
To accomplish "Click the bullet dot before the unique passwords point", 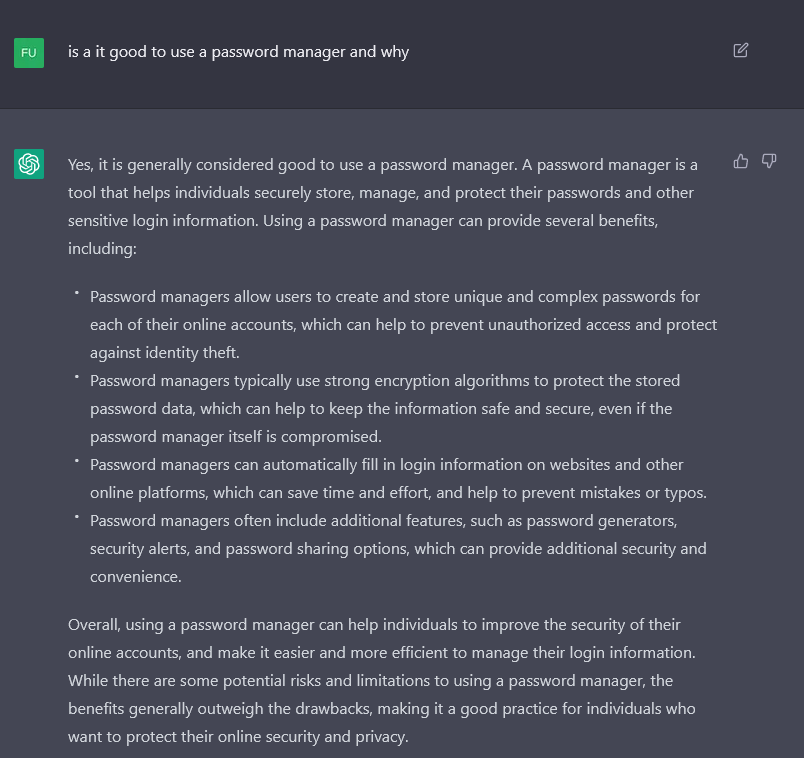I will coord(77,293).
